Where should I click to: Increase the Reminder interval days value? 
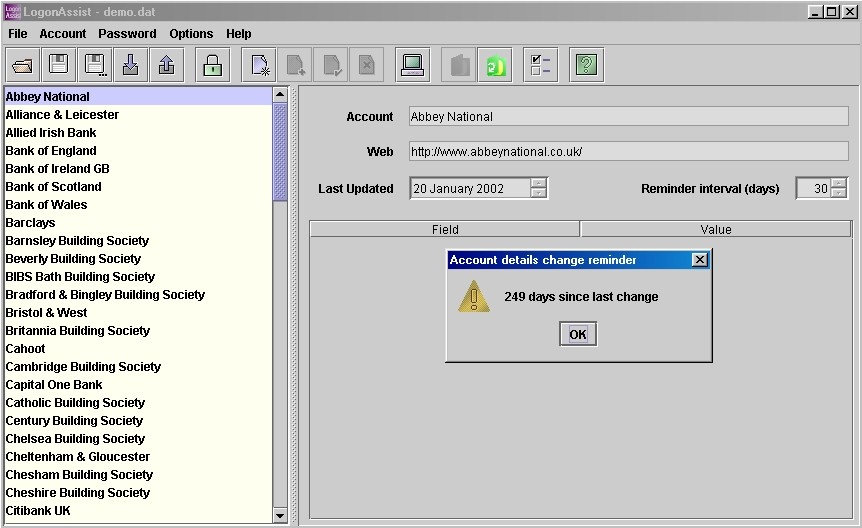[x=838, y=183]
